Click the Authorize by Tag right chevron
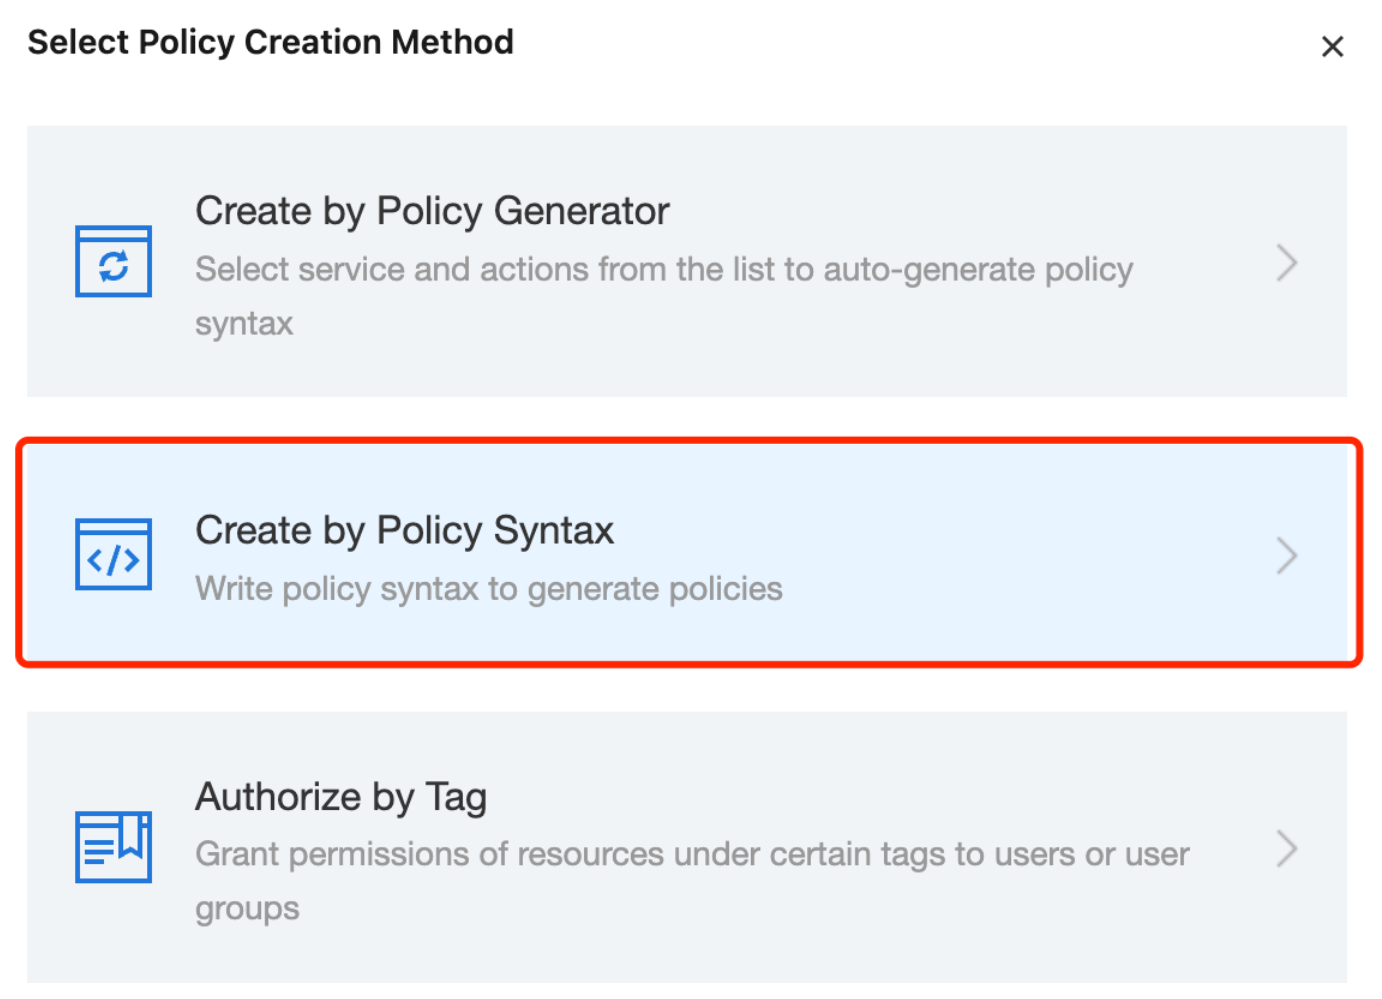1382x999 pixels. (1287, 848)
